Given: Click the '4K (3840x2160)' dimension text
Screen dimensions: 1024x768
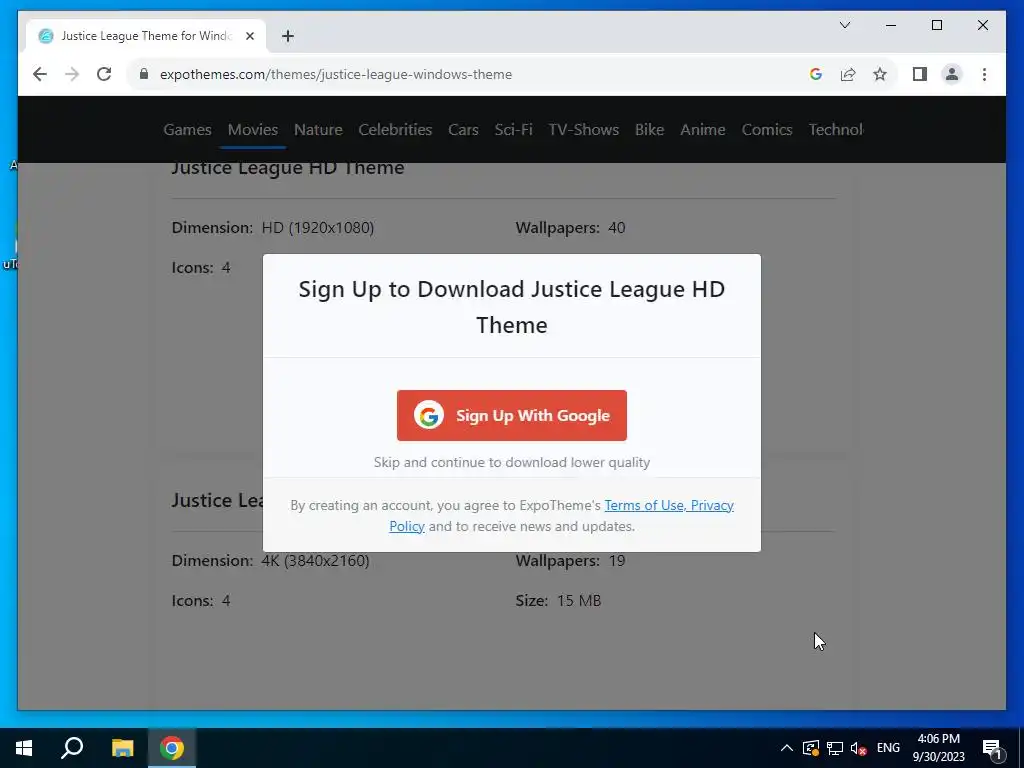Looking at the screenshot, I should [x=315, y=561].
